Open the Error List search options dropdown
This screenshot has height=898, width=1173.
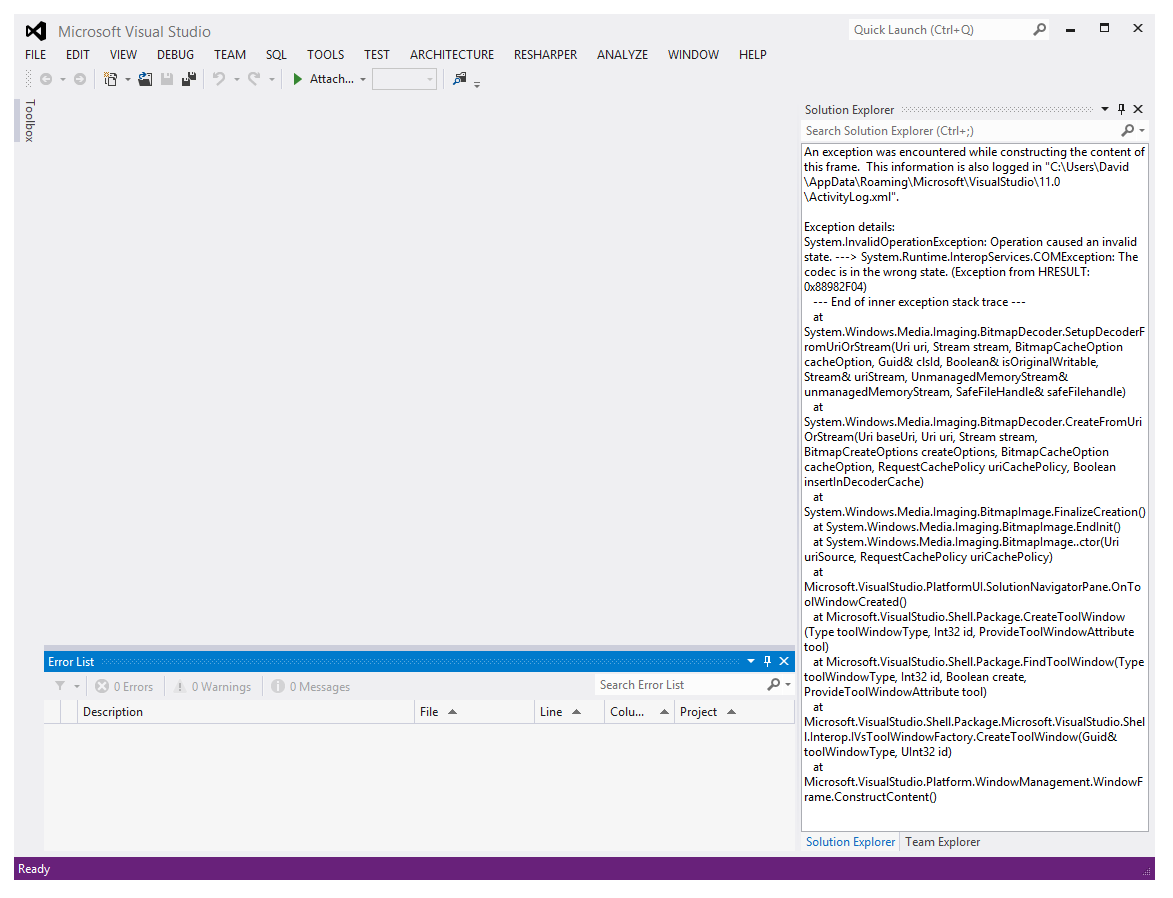pos(788,685)
